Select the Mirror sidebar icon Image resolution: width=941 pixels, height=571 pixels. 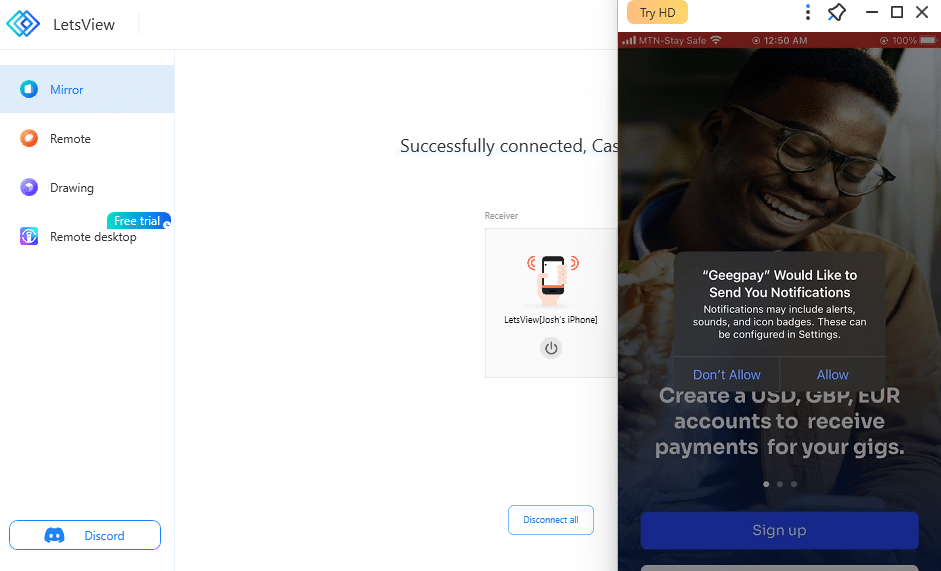click(x=29, y=89)
